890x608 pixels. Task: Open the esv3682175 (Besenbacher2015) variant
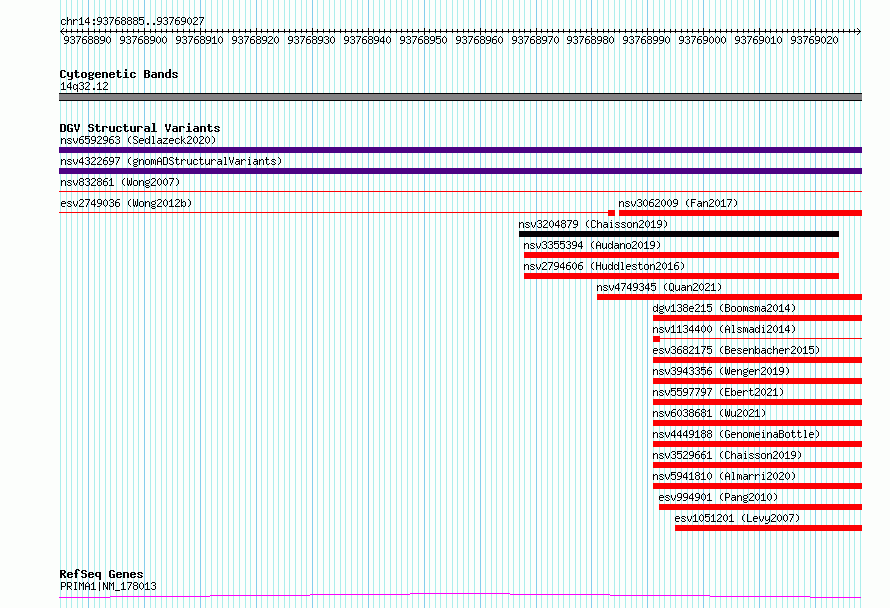tap(736, 350)
